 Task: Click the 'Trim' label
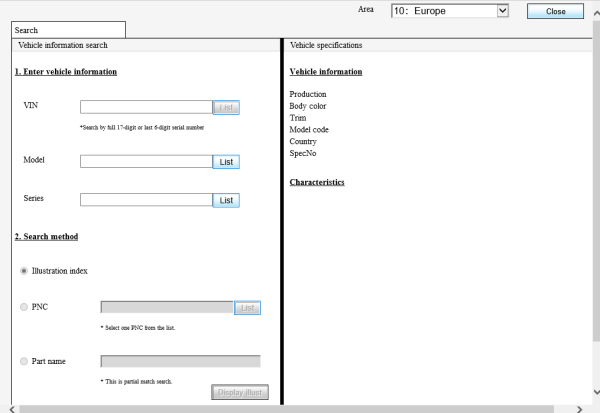point(298,118)
